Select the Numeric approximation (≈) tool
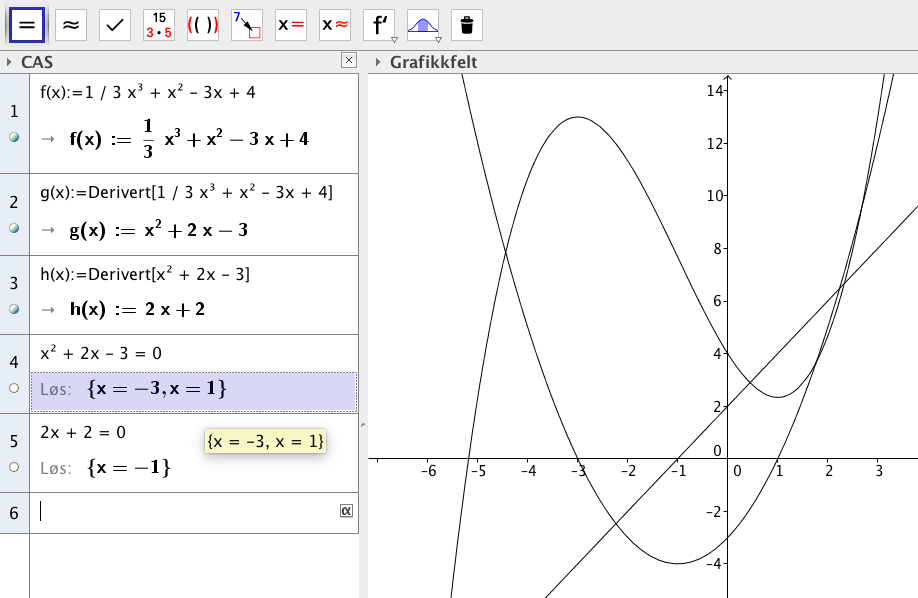 tap(71, 25)
